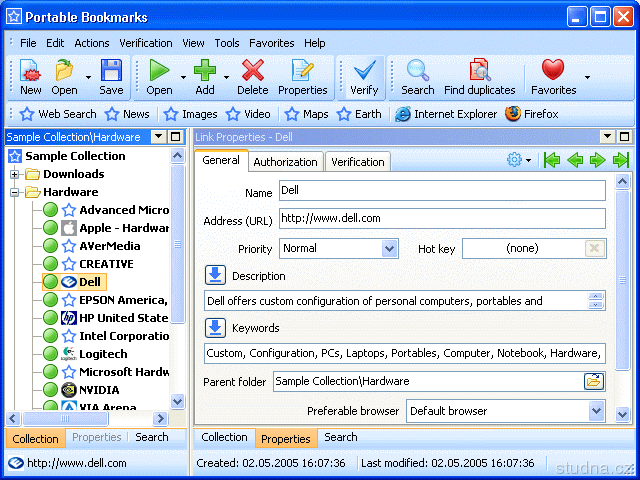The width and height of the screenshot is (640, 480).
Task: Expand the Preferable browser combo box
Action: [596, 411]
